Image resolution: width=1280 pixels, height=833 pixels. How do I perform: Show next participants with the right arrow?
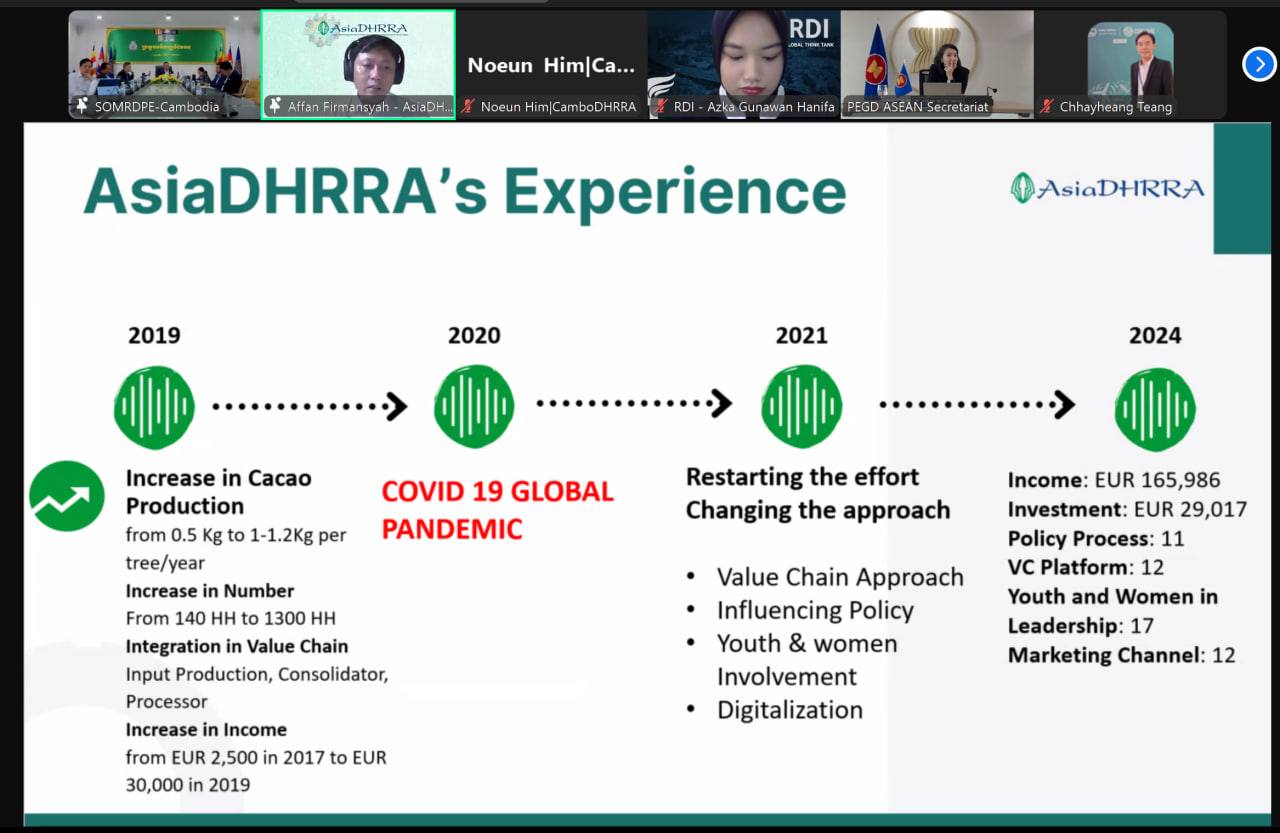(1259, 64)
